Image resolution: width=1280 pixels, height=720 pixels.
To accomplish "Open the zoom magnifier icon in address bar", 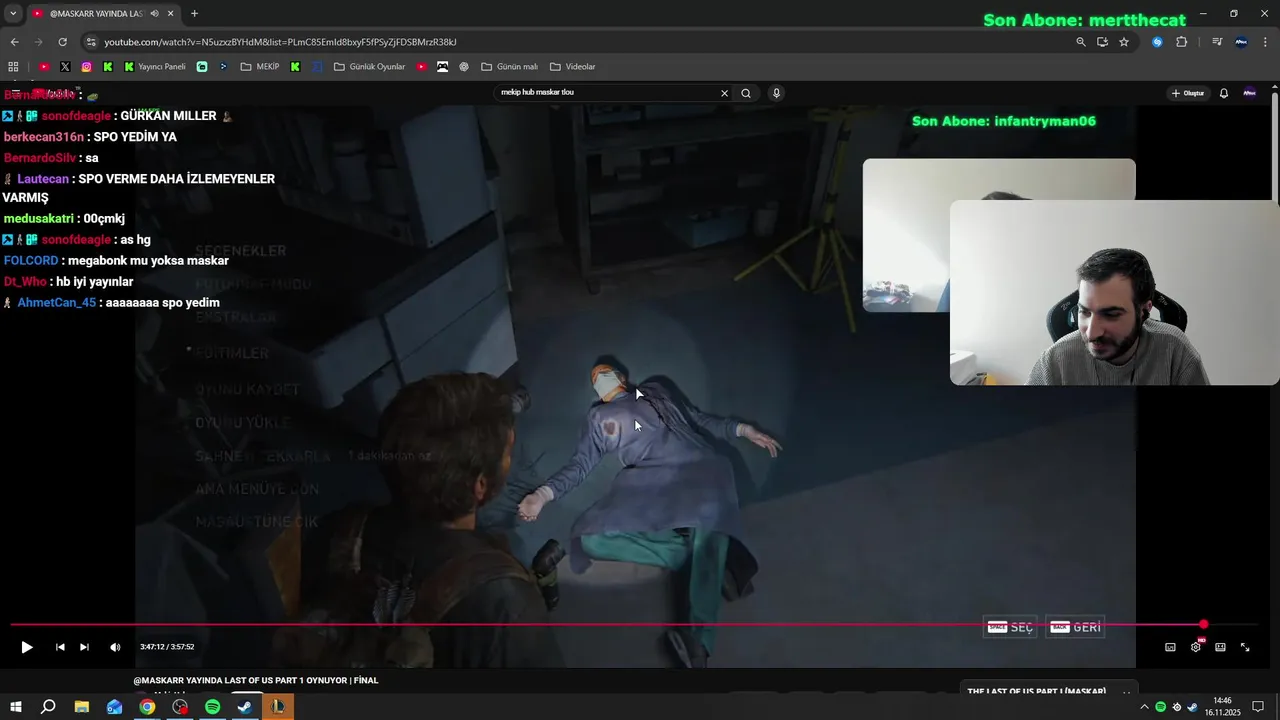I will [x=1081, y=42].
